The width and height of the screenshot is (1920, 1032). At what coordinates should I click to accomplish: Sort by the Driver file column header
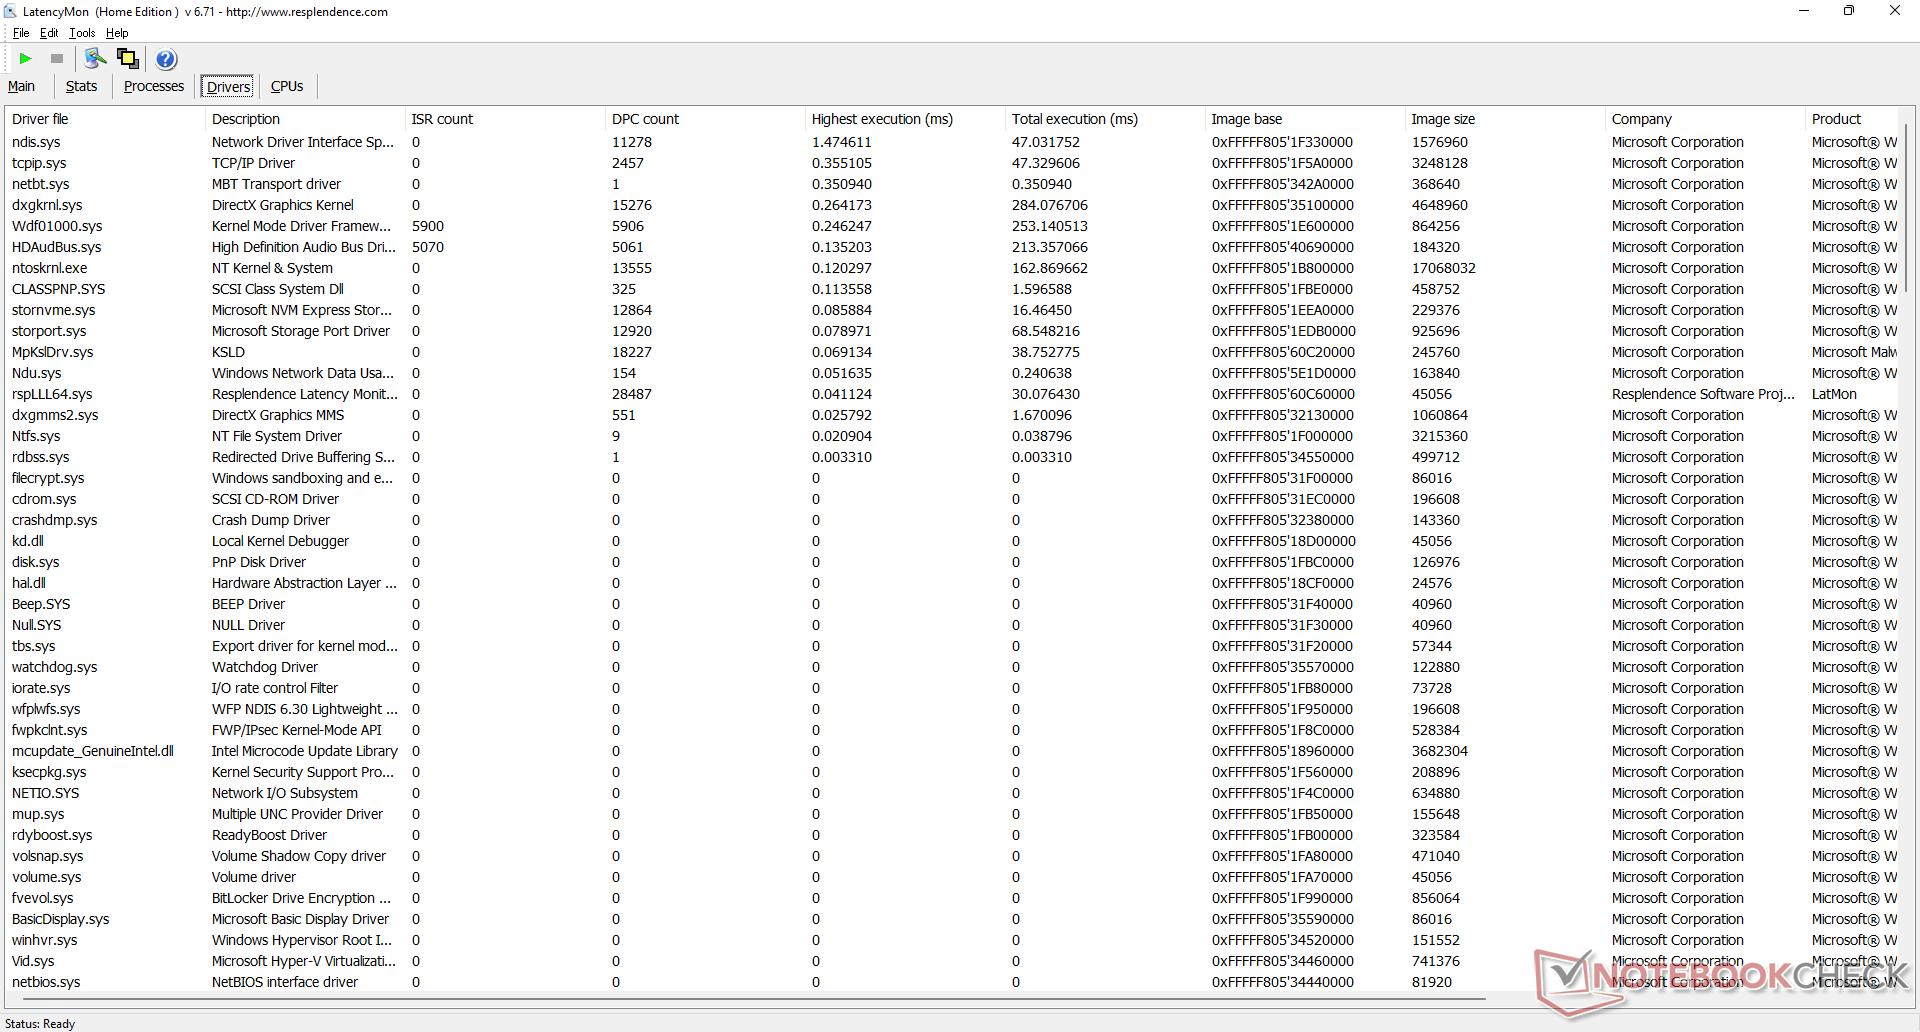[x=104, y=119]
